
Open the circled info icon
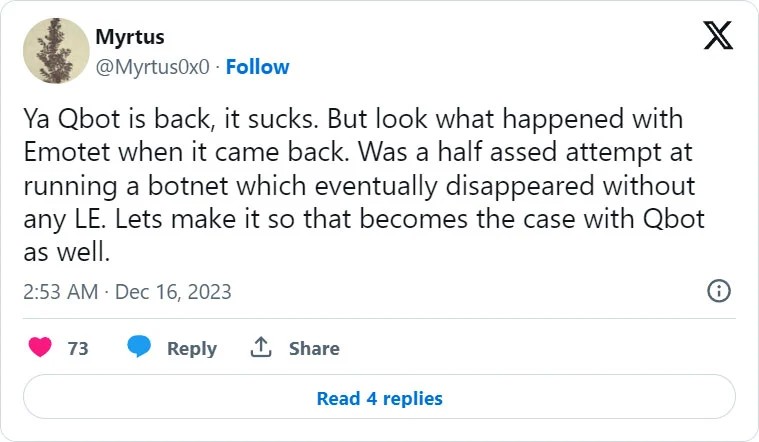coord(718,291)
